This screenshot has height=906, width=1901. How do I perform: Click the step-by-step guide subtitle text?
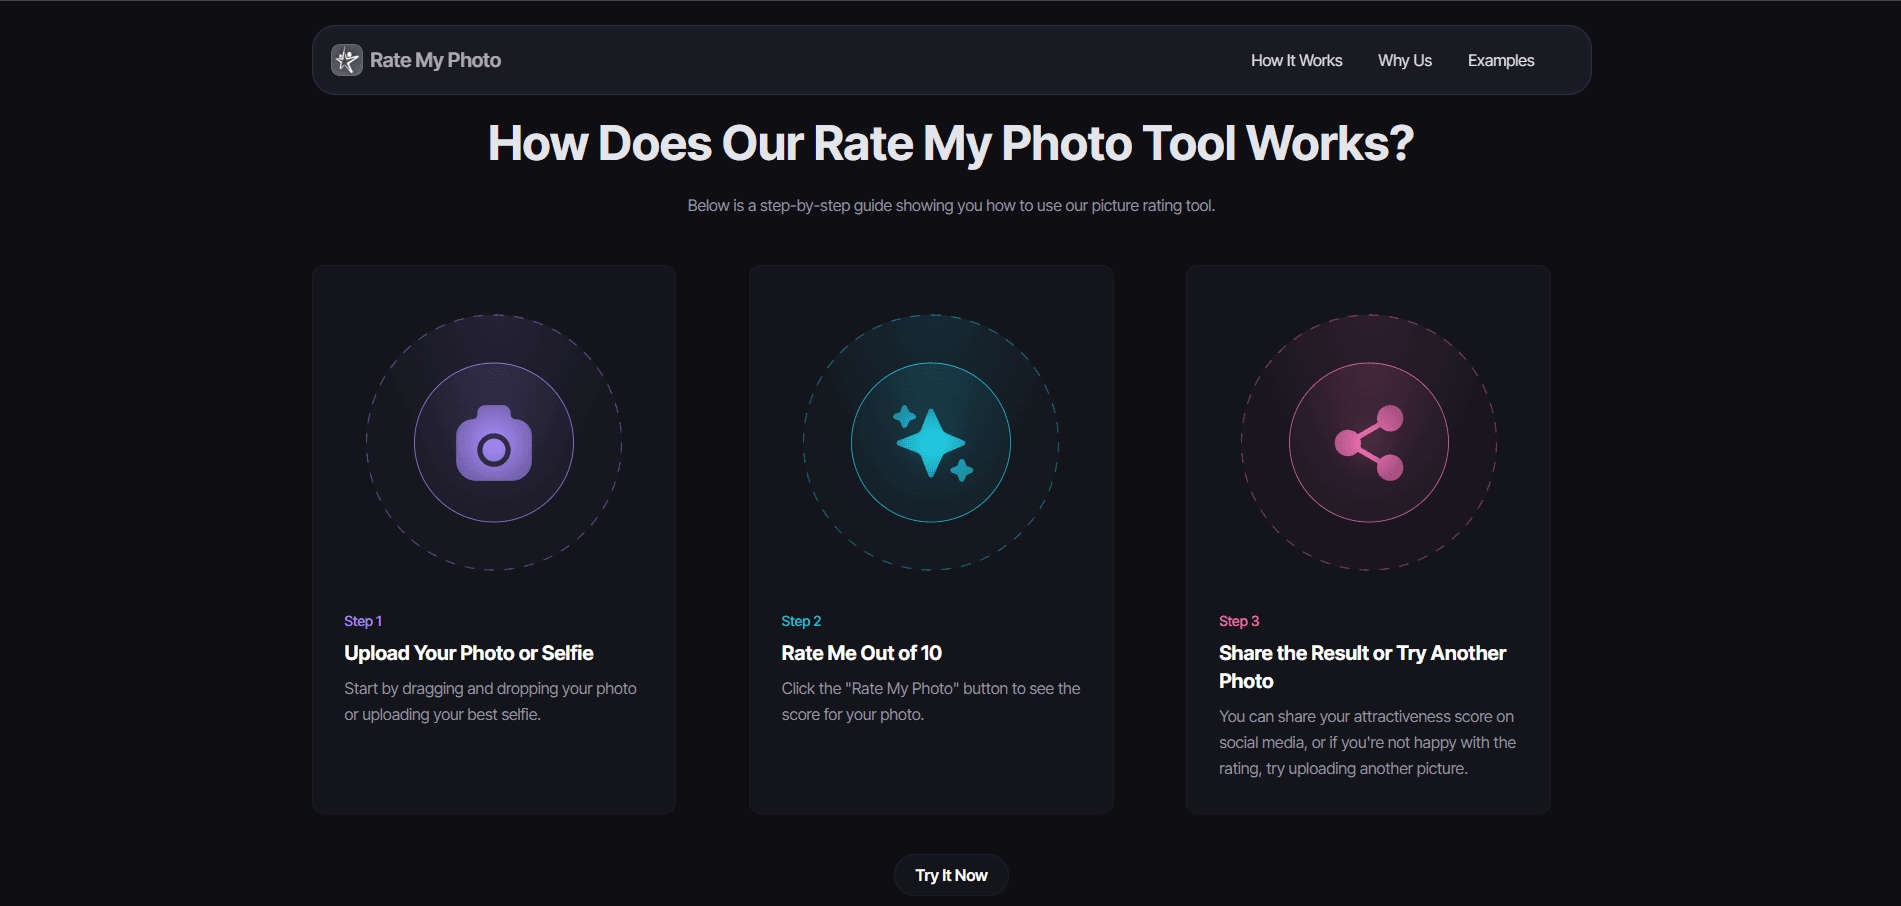click(x=950, y=206)
